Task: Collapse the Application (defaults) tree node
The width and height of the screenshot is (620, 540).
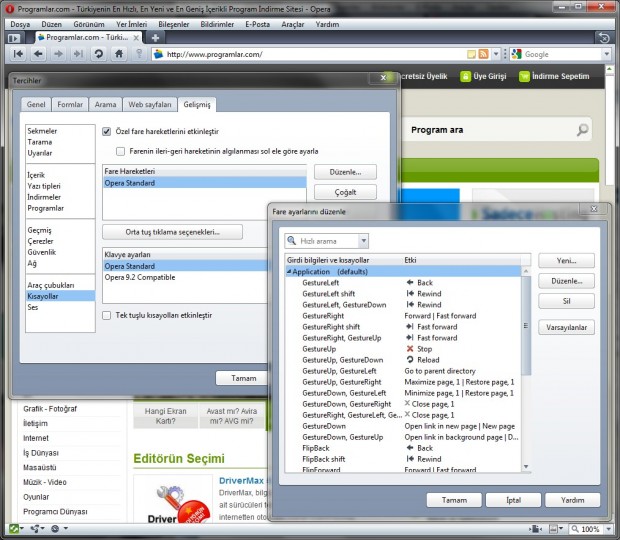Action: click(289, 272)
